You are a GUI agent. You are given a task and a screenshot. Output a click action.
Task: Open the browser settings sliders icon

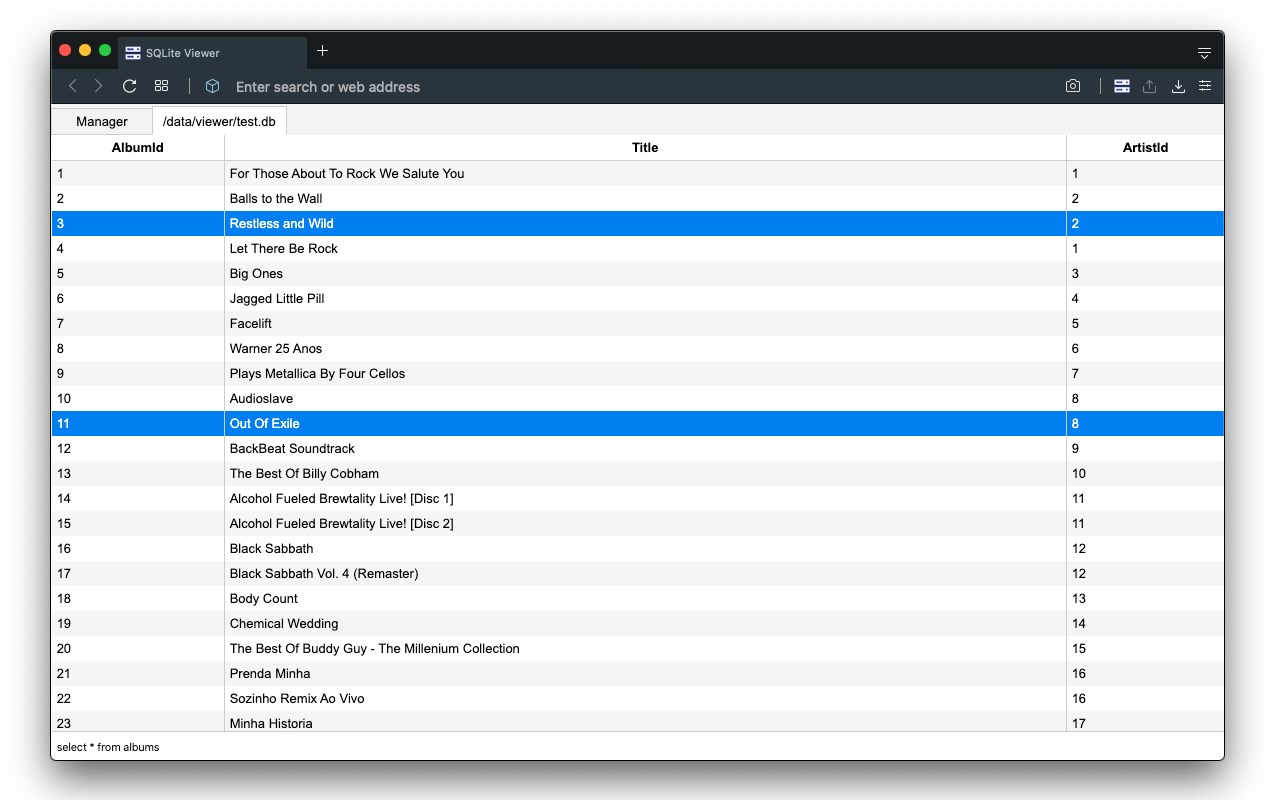[1205, 86]
